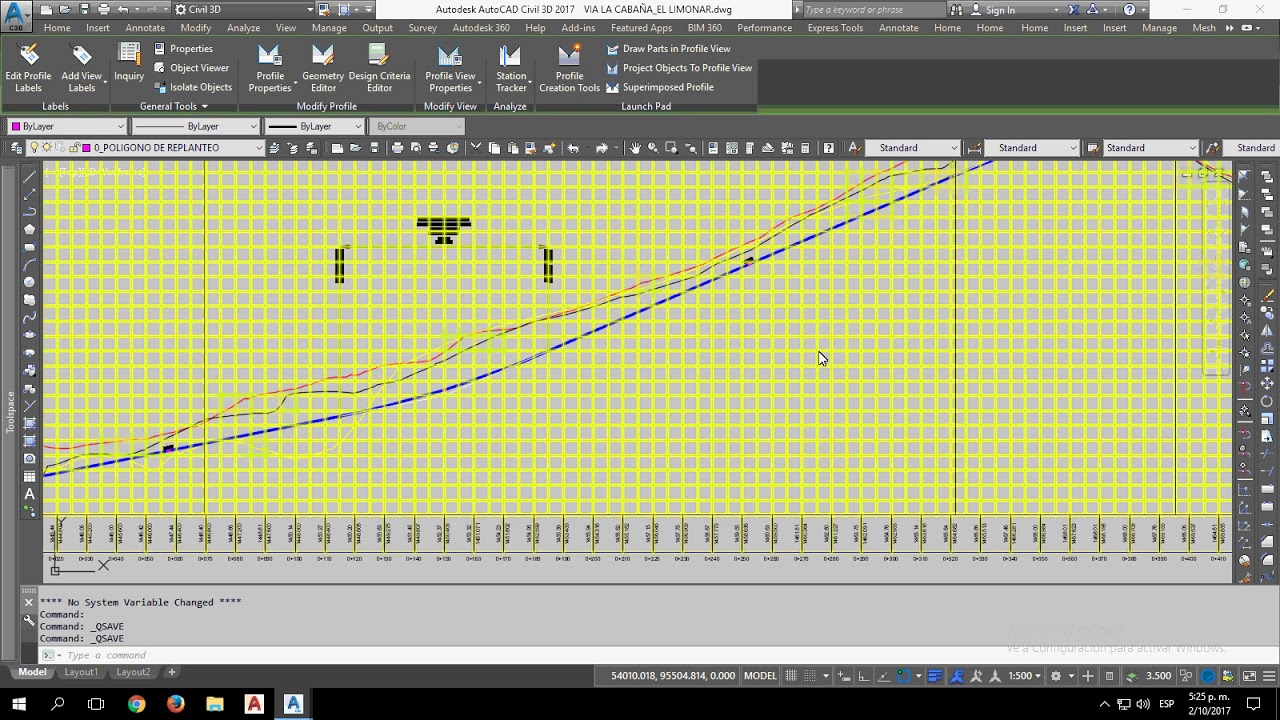Open Edit Profile Labels tool

[x=28, y=68]
